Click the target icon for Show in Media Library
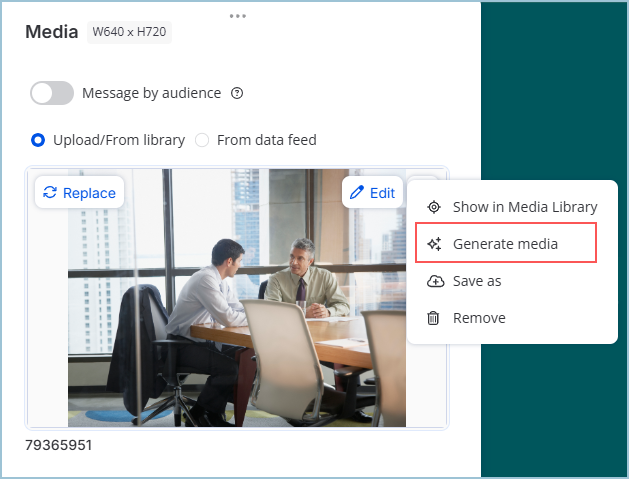 point(434,207)
